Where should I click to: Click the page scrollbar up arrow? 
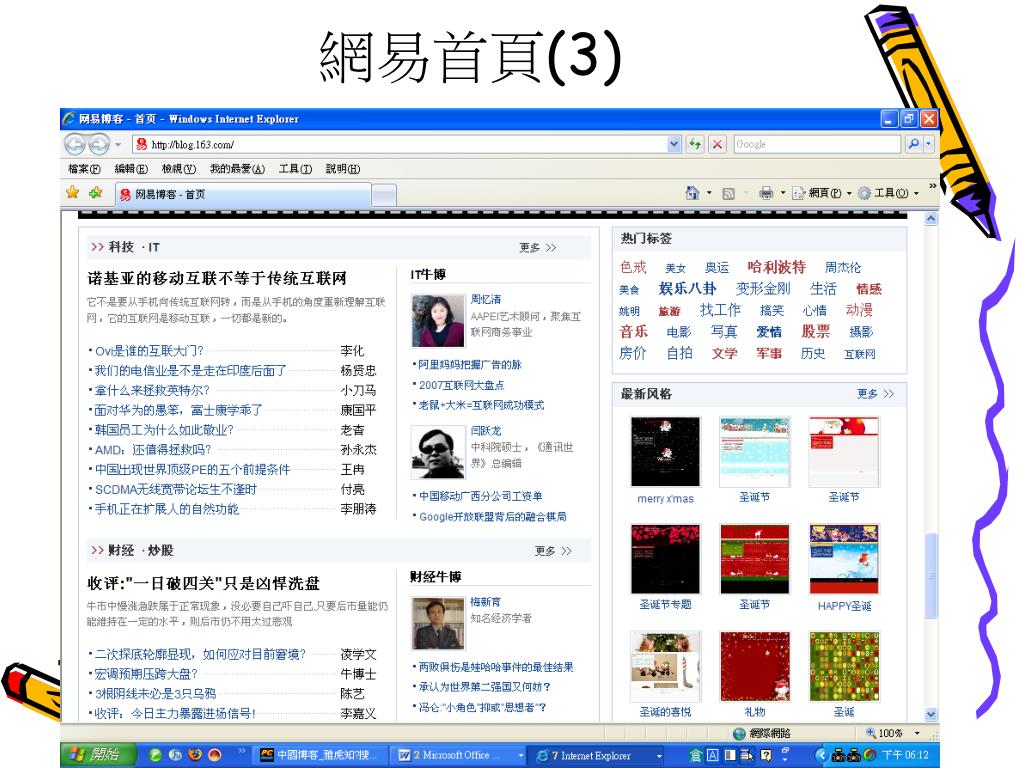[931, 219]
